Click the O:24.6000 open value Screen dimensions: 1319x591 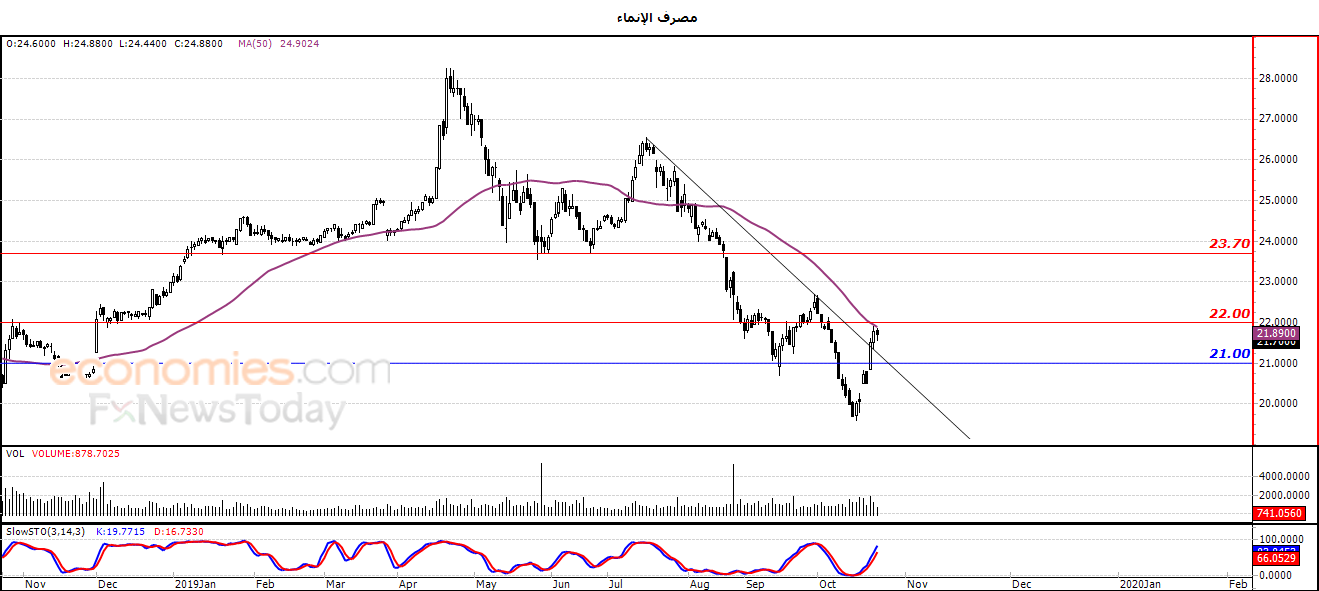(30, 44)
